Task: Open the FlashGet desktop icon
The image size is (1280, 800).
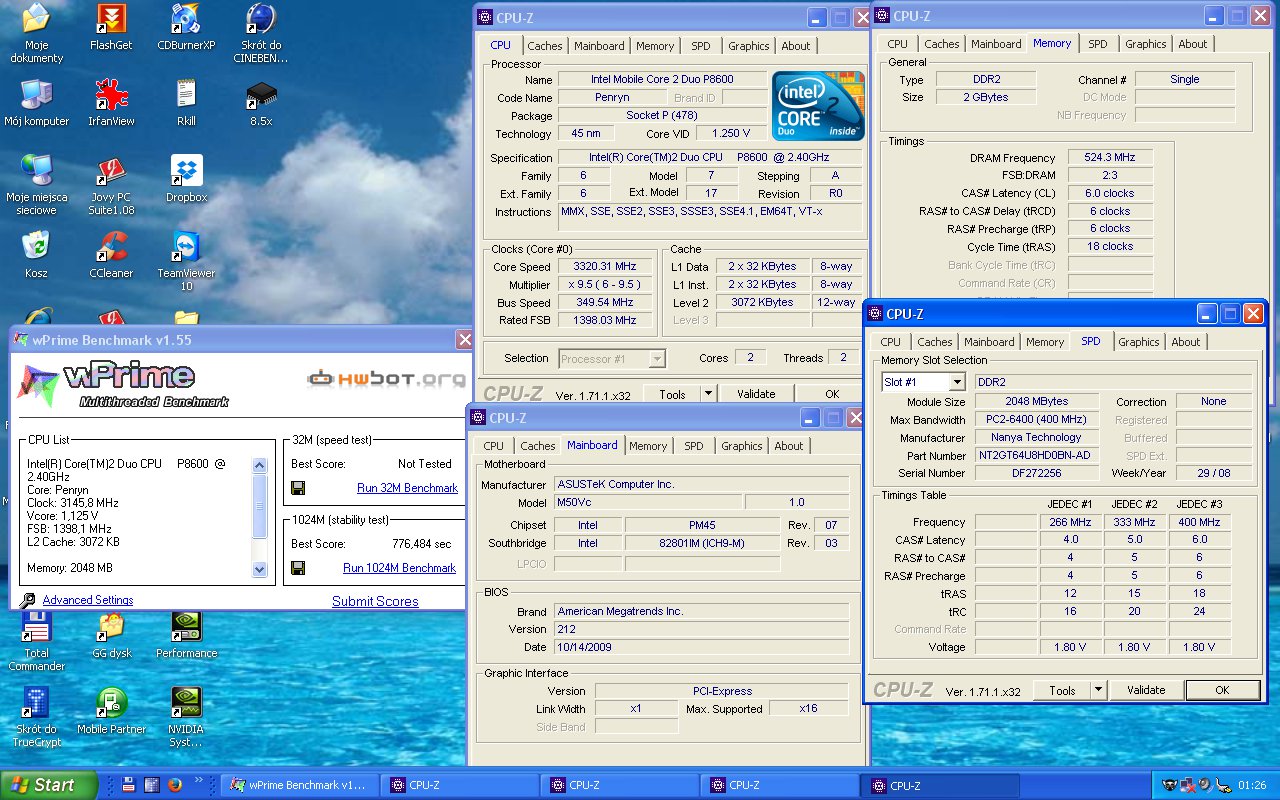Action: click(111, 19)
